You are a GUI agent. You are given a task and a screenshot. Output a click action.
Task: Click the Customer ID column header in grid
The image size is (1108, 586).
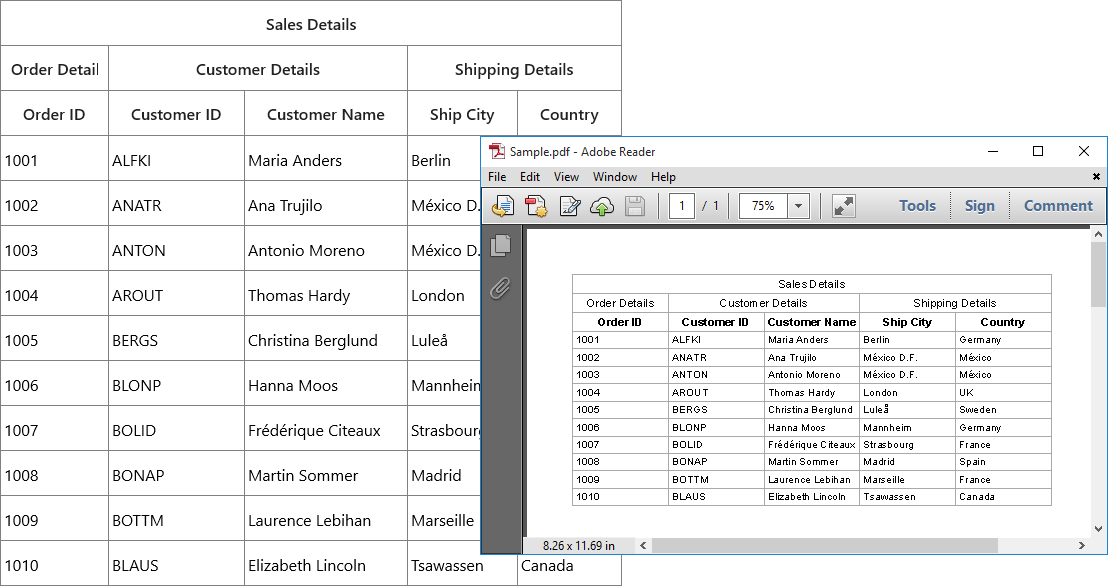[176, 114]
